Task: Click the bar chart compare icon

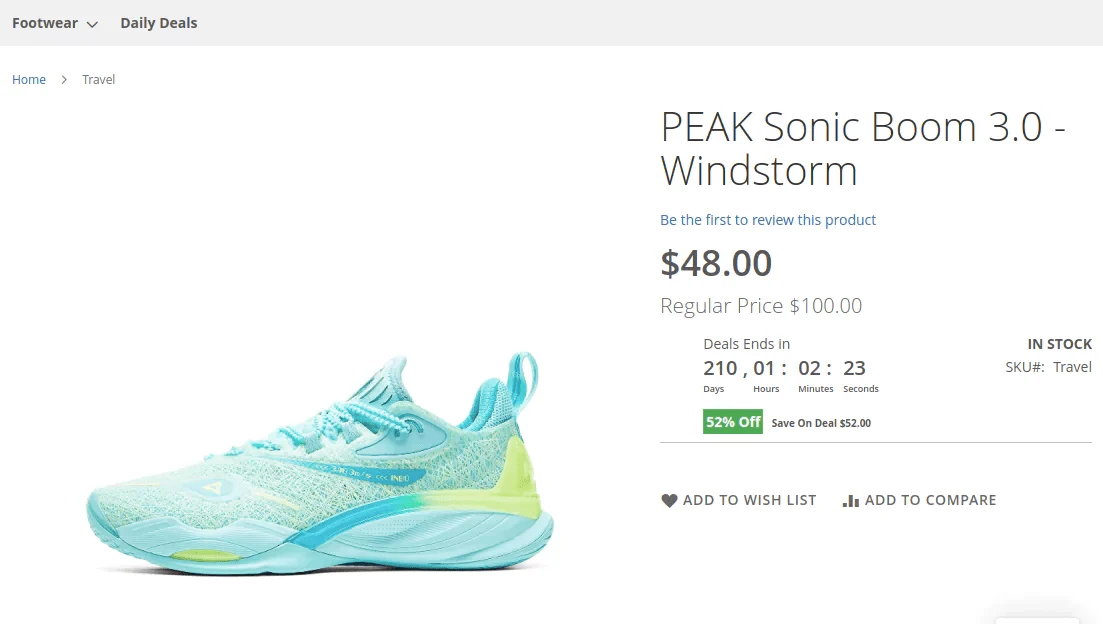Action: [851, 500]
